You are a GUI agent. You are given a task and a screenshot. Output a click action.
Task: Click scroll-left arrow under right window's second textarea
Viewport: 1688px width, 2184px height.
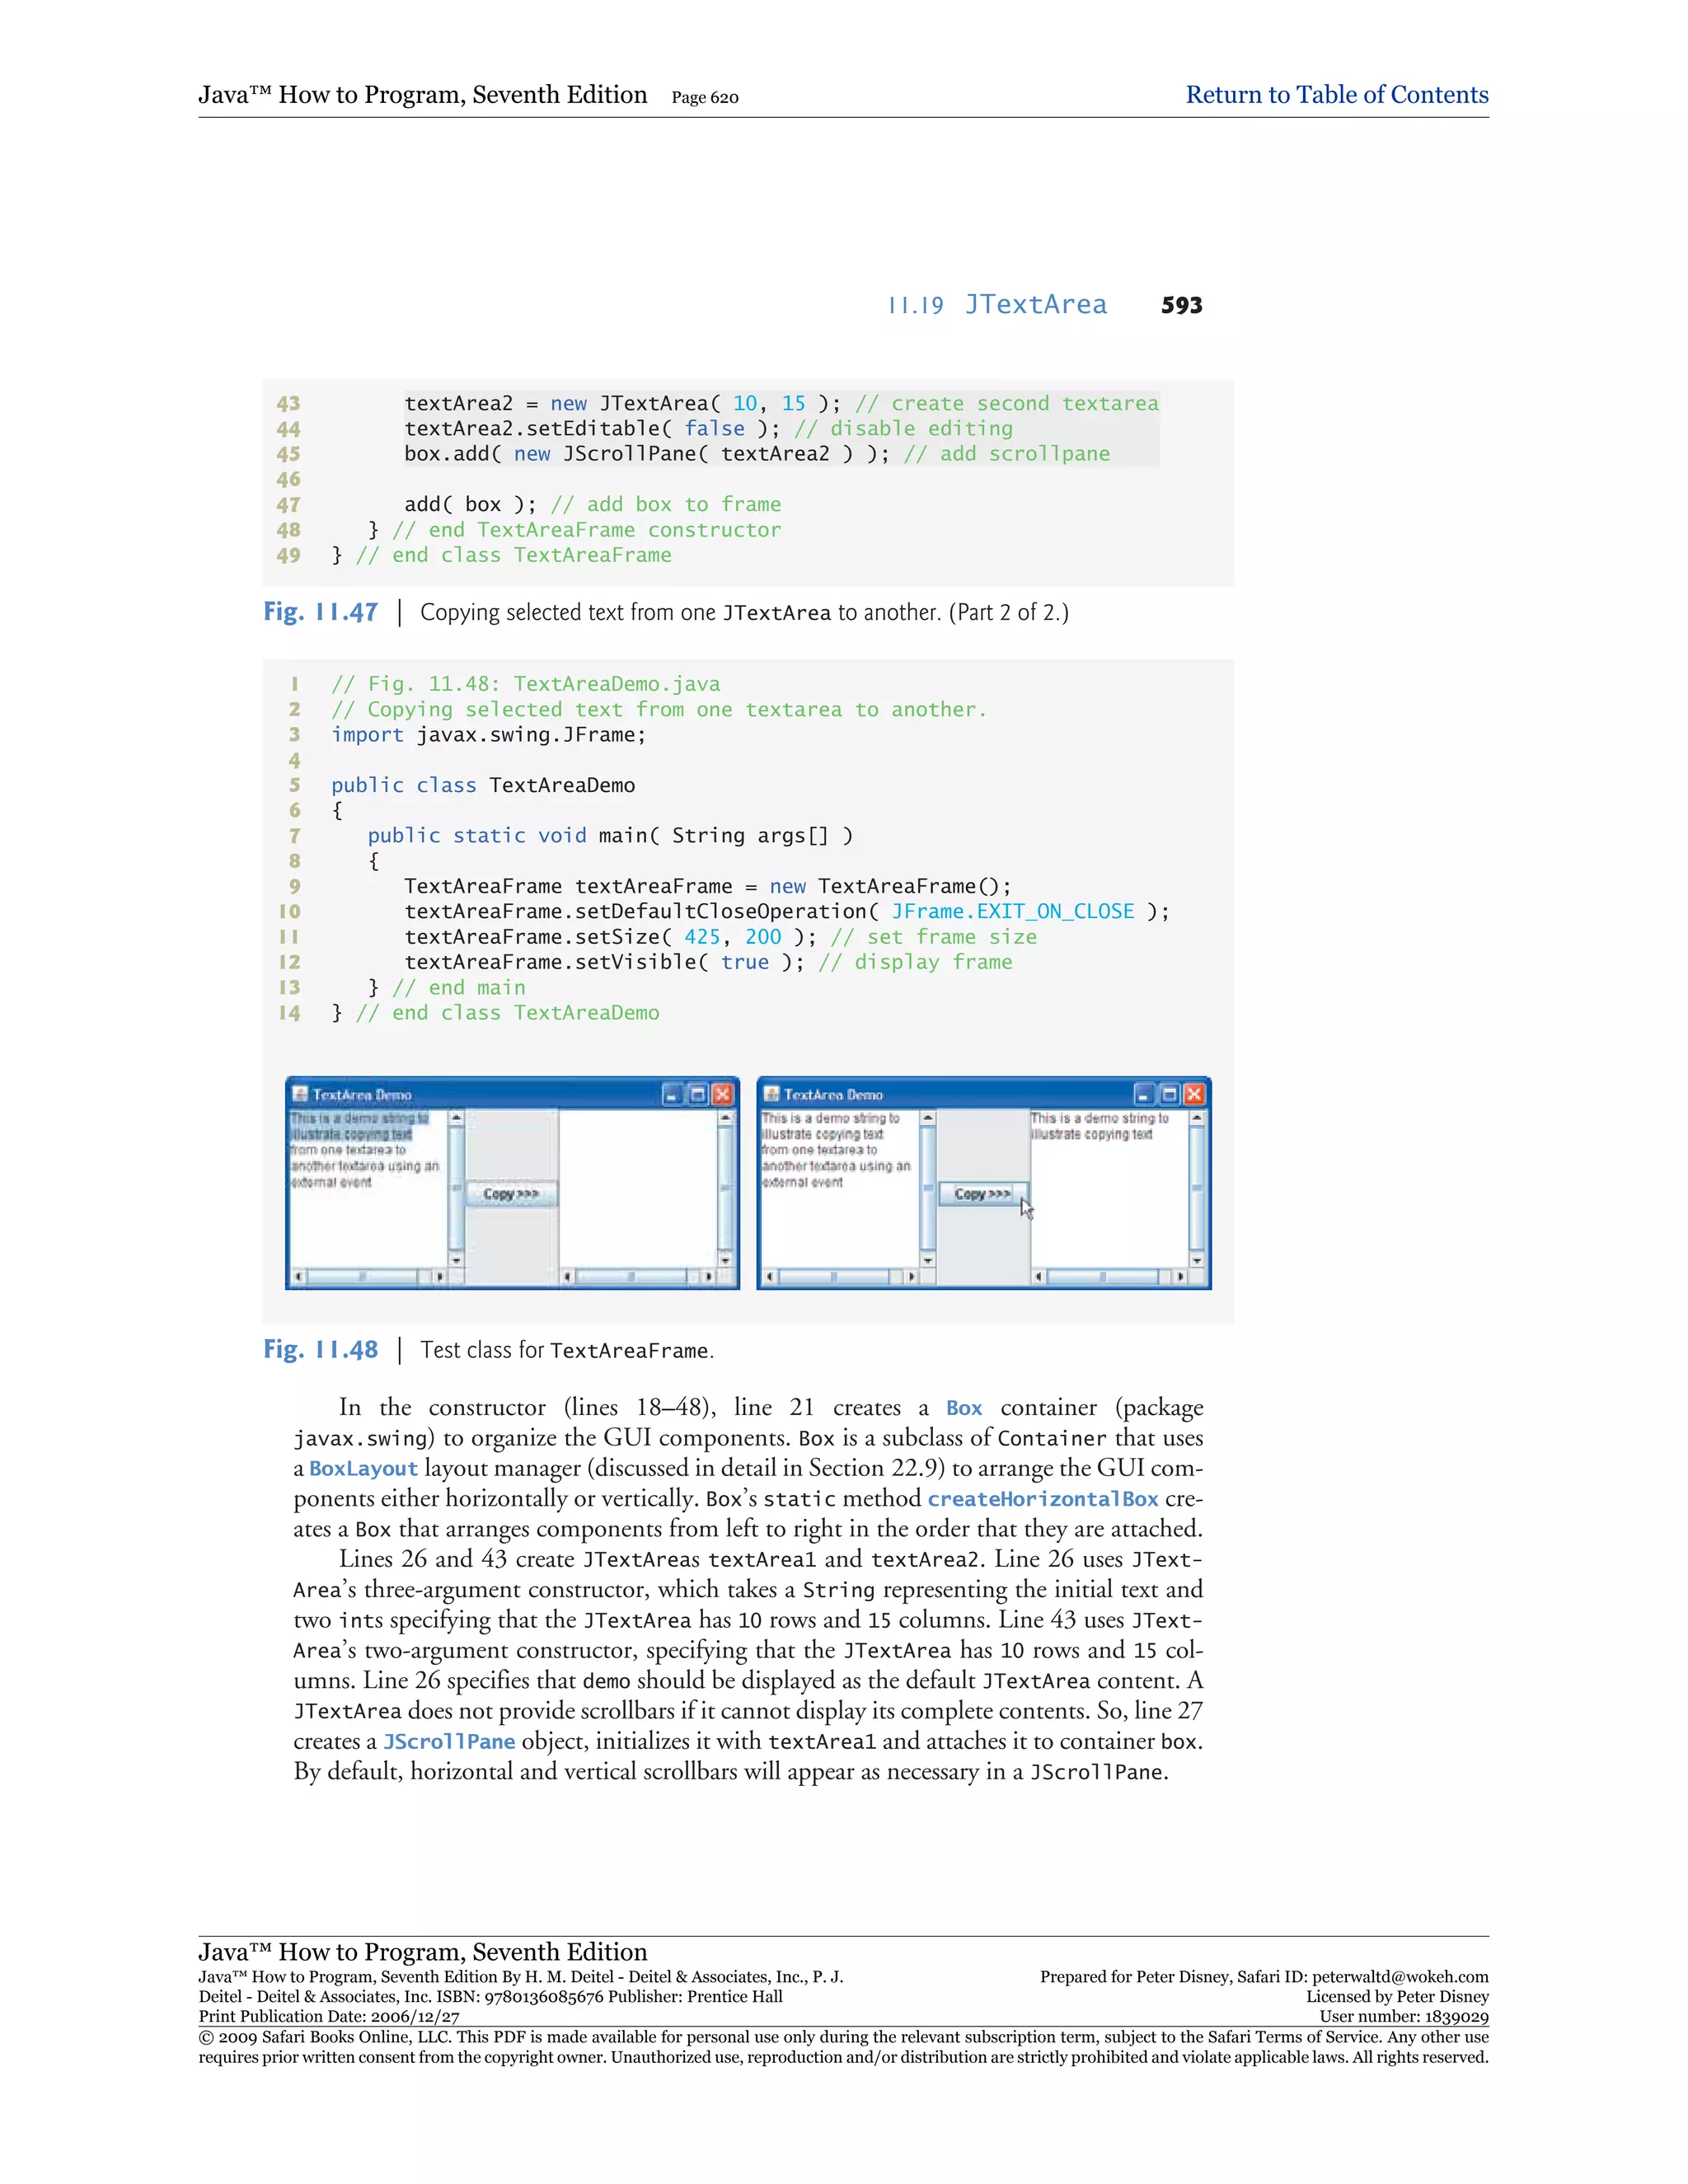pos(1039,1277)
